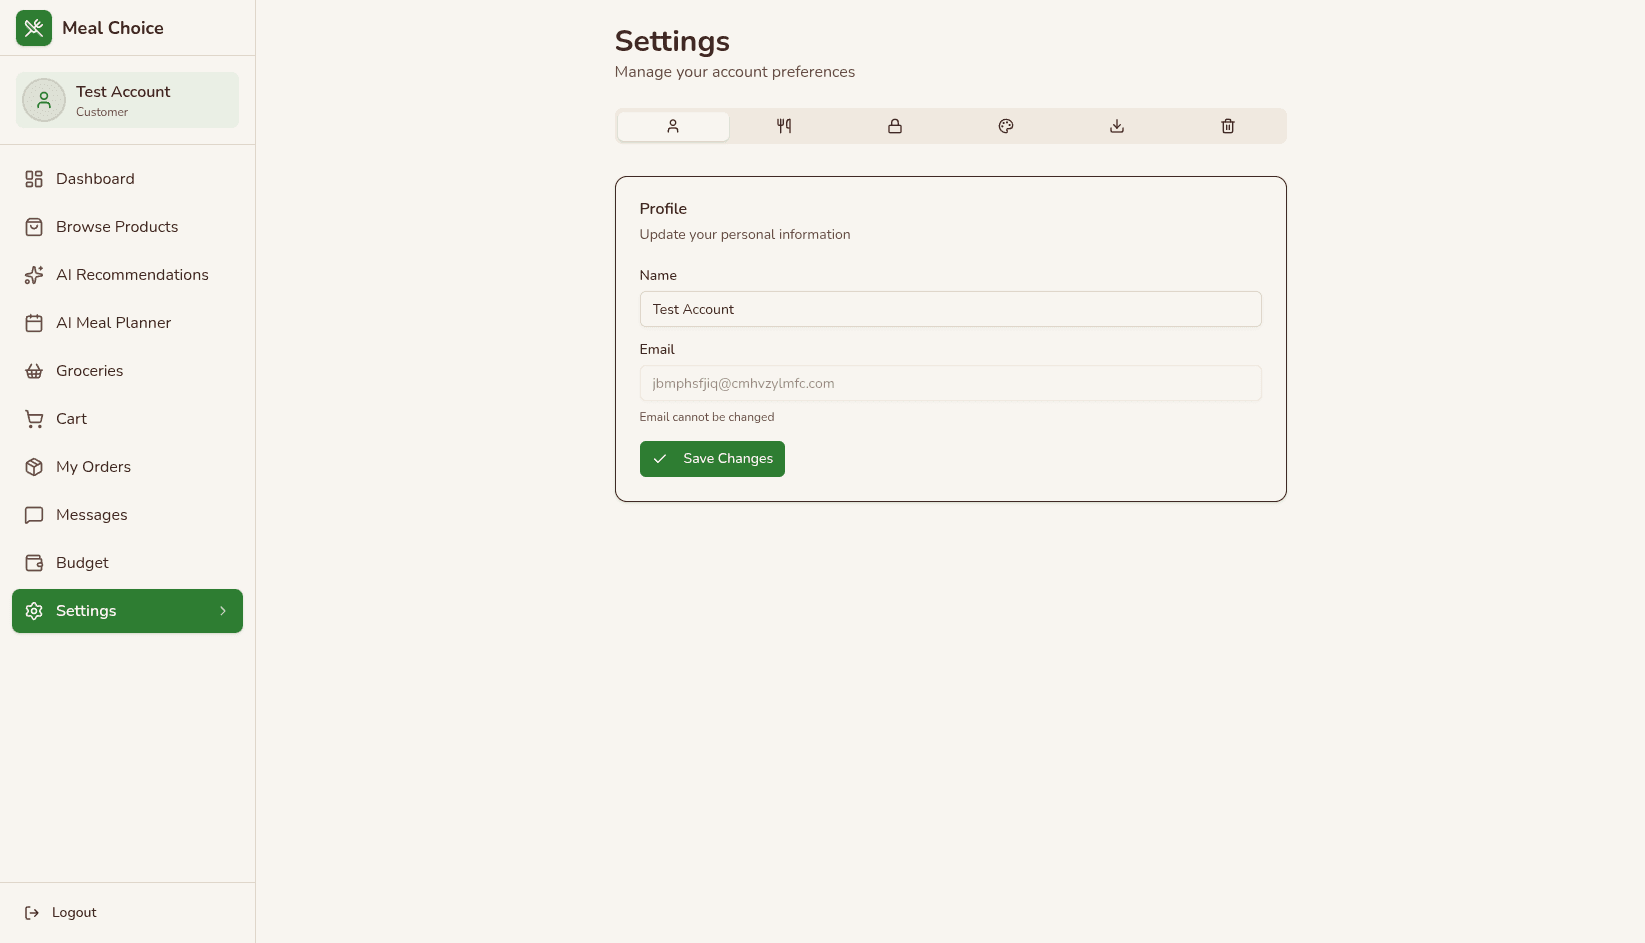The image size is (1645, 943).
Task: Open the trash delete account tab
Action: pyautogui.click(x=1228, y=126)
